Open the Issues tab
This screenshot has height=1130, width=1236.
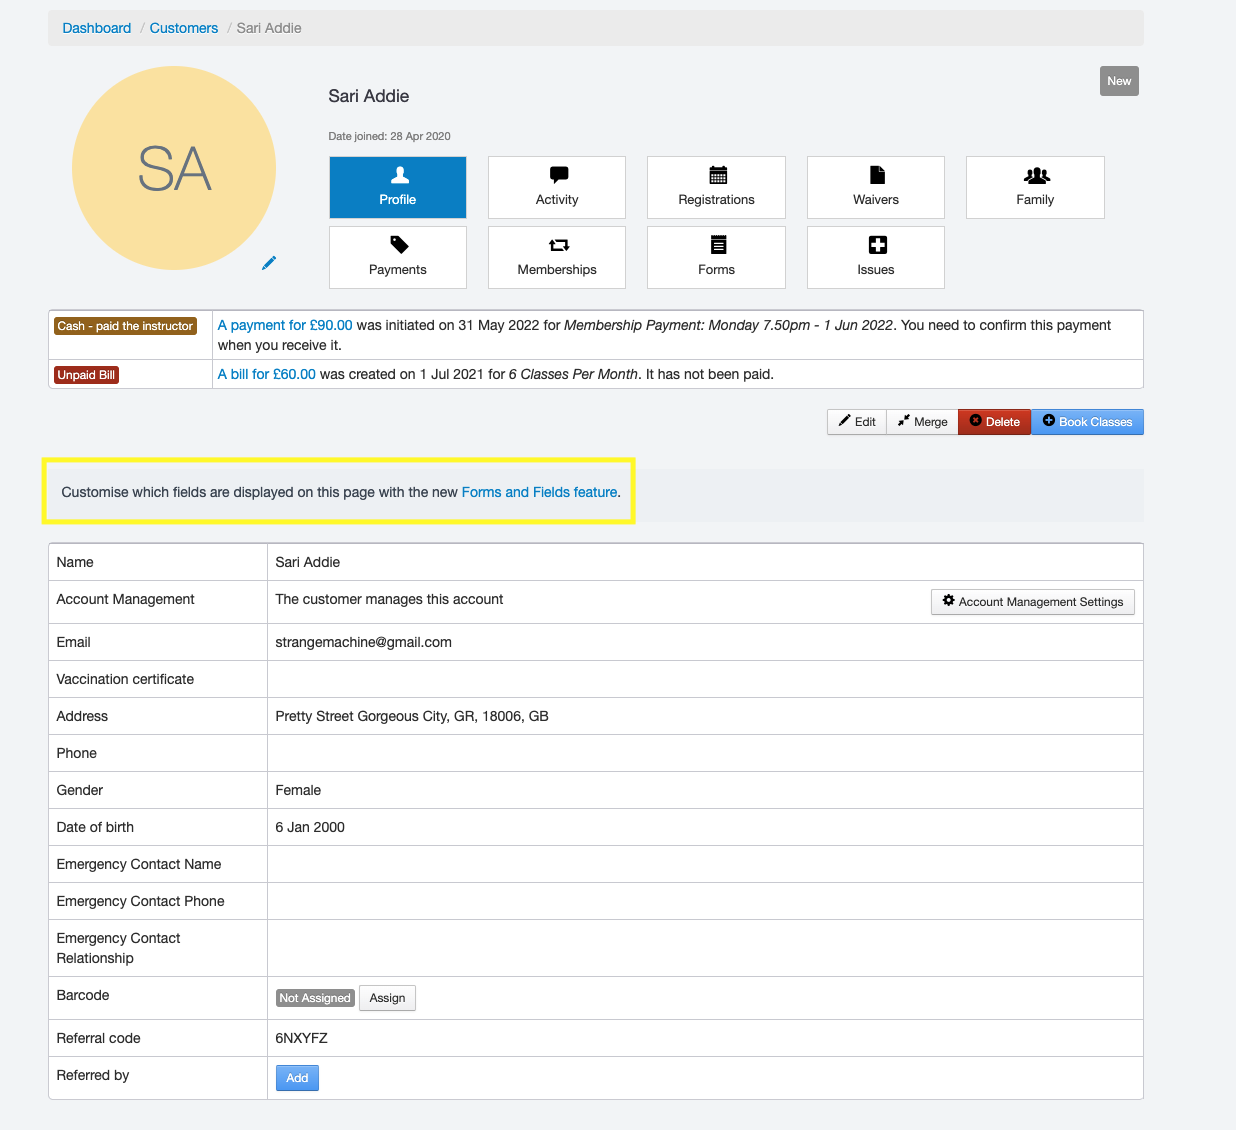[875, 257]
